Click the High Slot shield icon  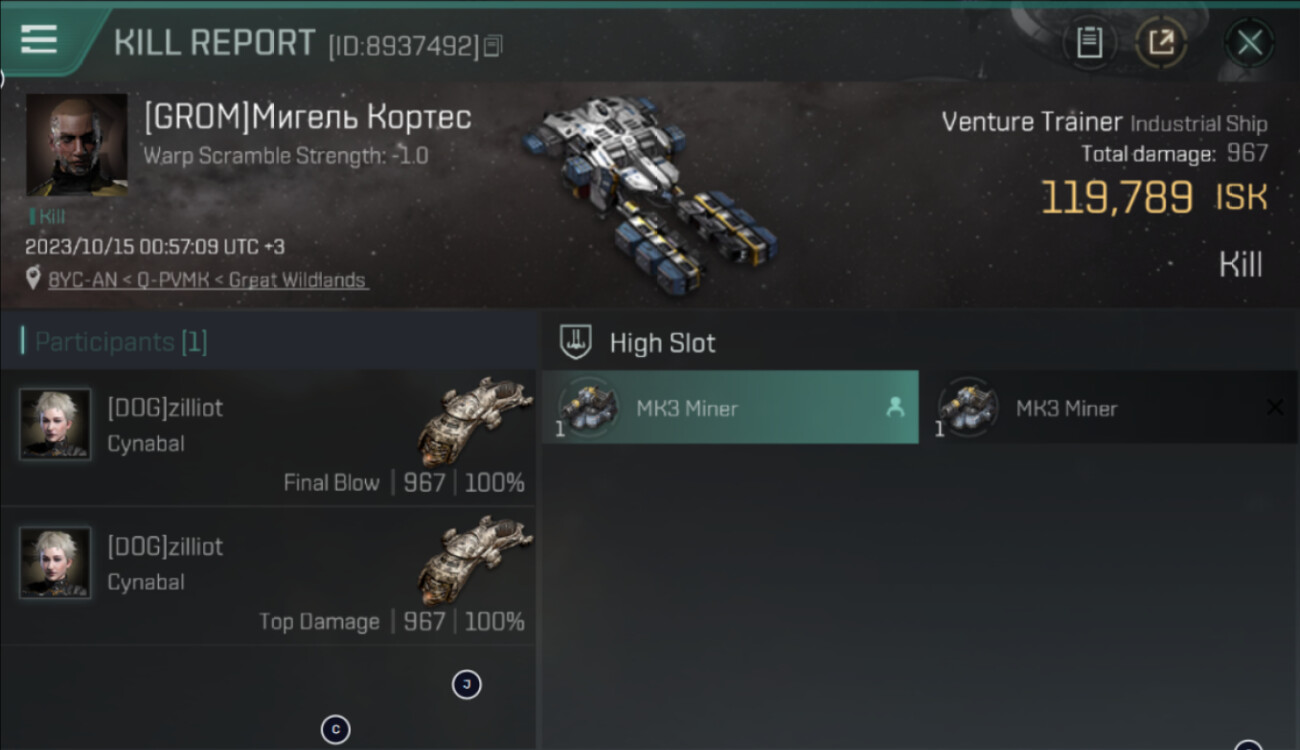[x=574, y=343]
